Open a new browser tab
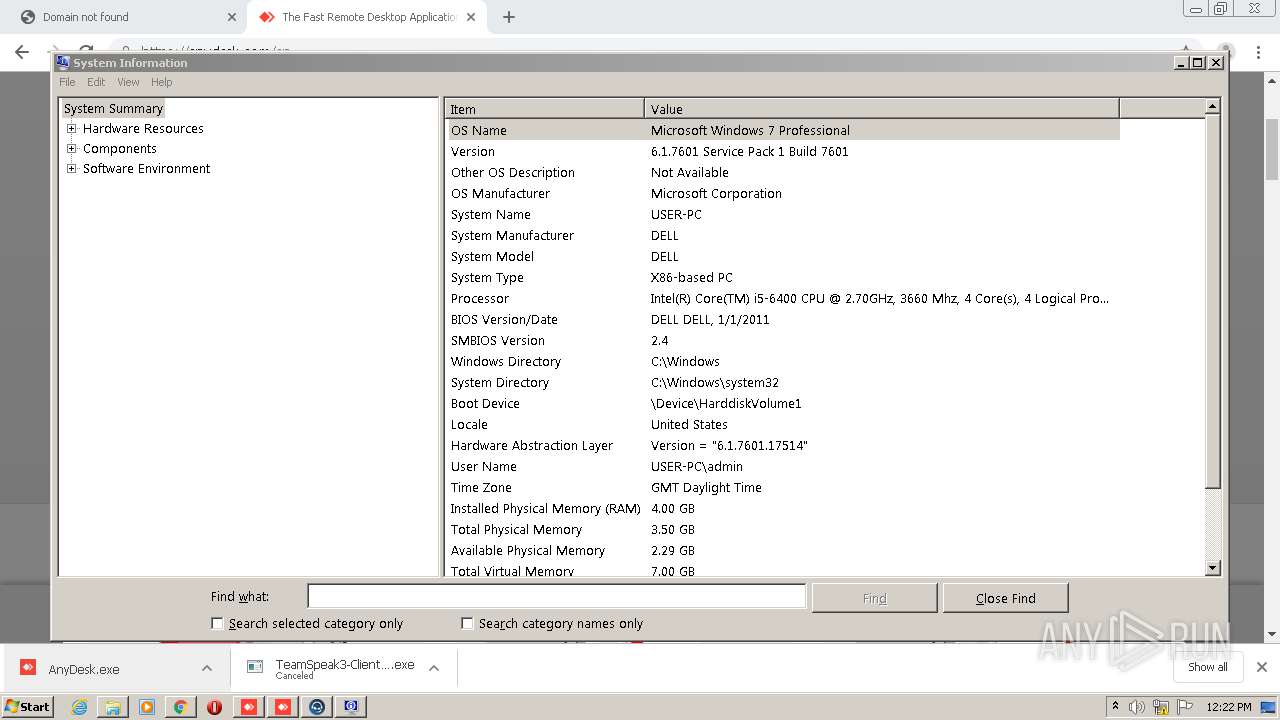This screenshot has height=720, width=1280. pyautogui.click(x=508, y=17)
